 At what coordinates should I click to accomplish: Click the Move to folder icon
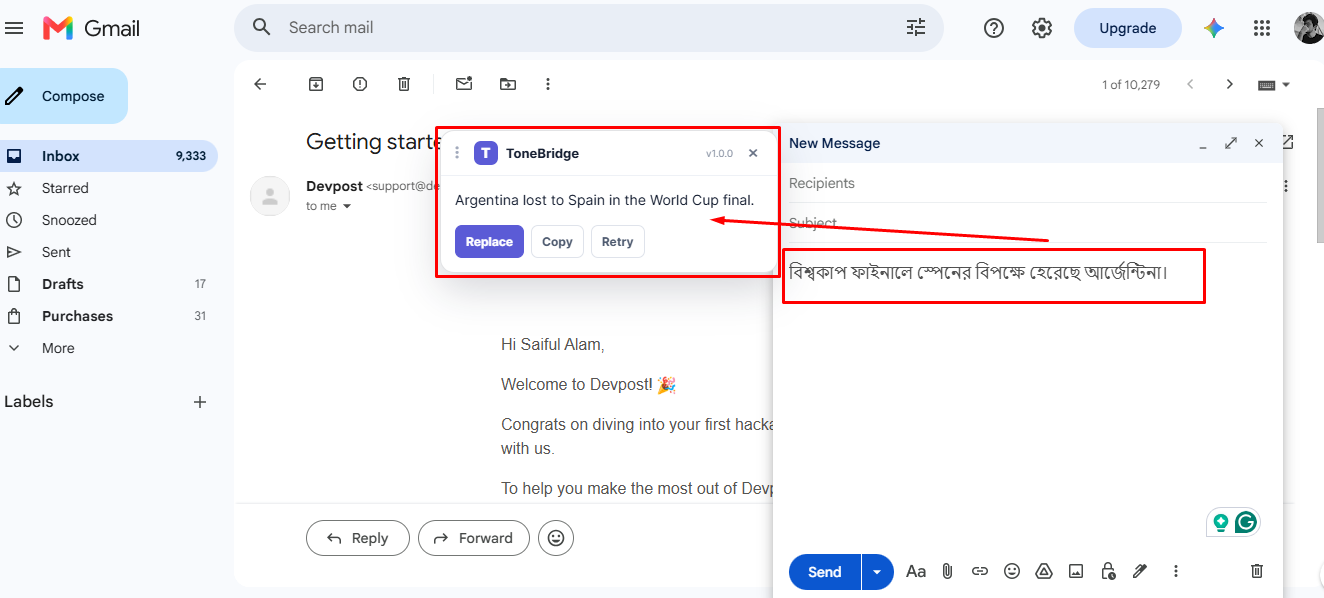[x=508, y=84]
